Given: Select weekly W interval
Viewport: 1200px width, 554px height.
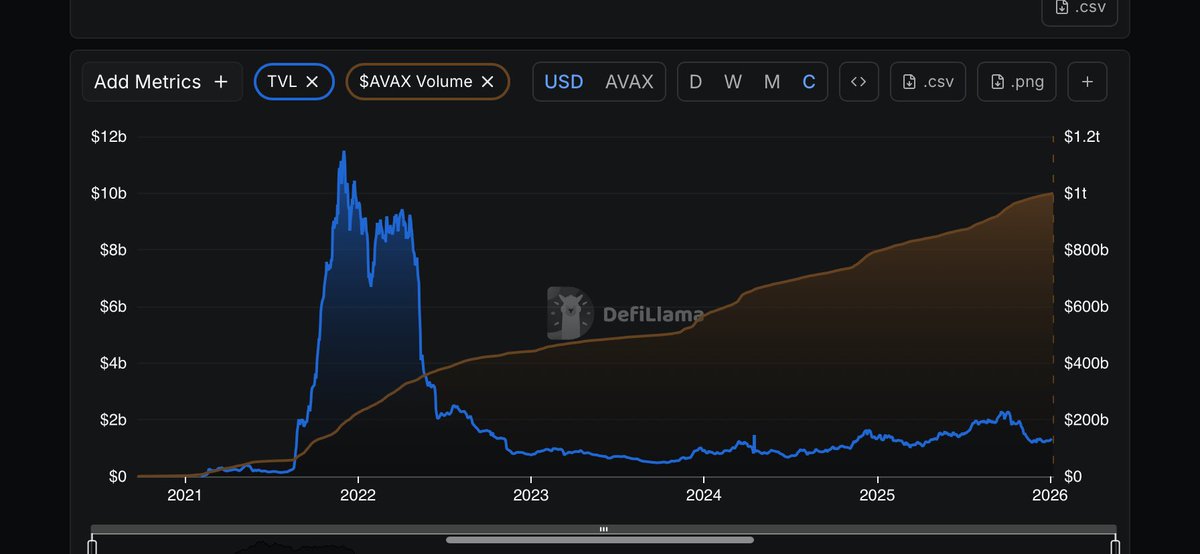Looking at the screenshot, I should (x=733, y=82).
